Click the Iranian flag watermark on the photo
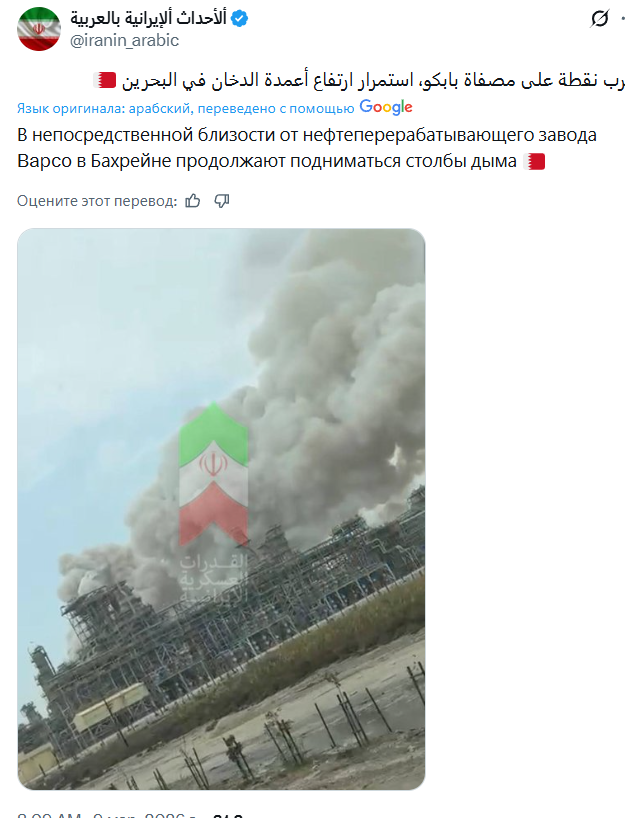 pyautogui.click(x=213, y=475)
